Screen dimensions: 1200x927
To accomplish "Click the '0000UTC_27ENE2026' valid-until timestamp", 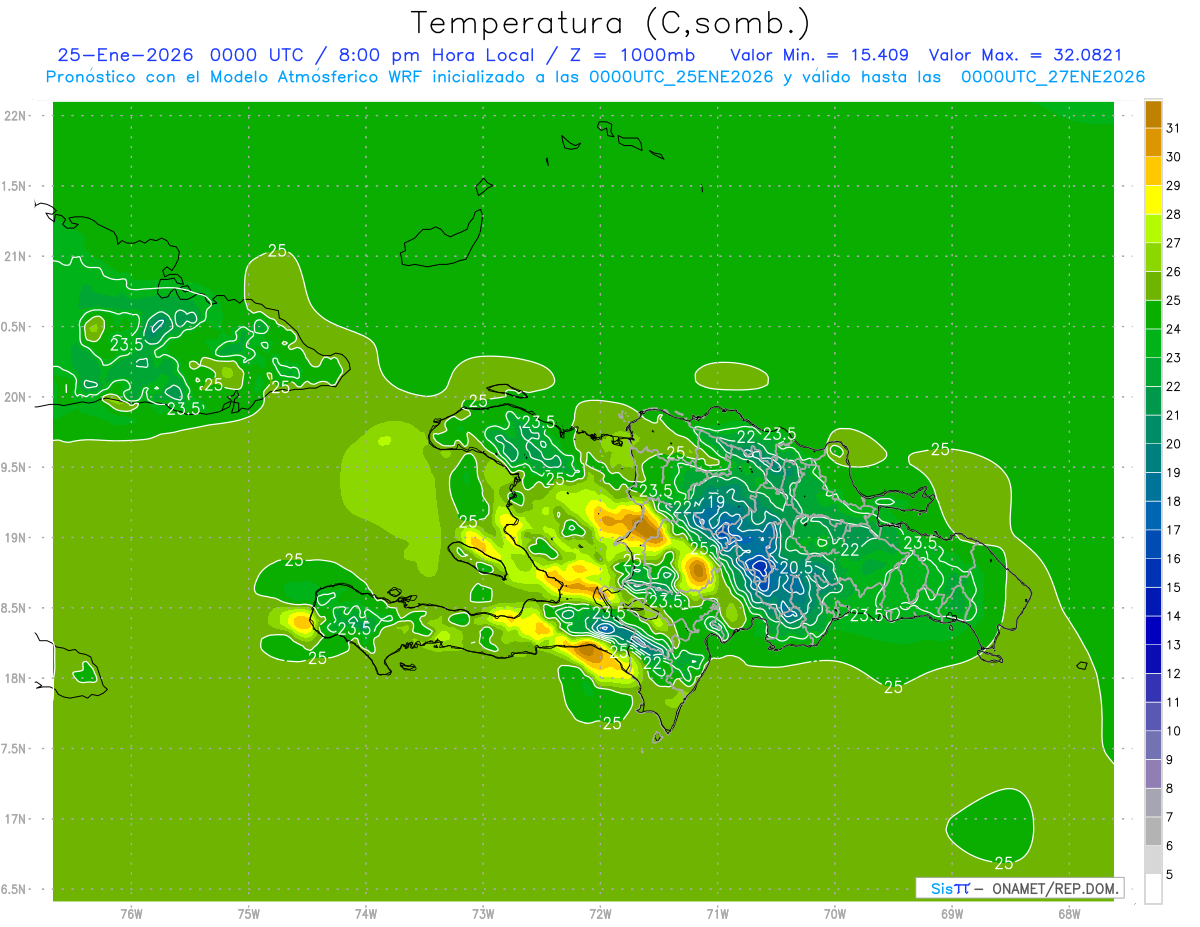I will [1053, 77].
